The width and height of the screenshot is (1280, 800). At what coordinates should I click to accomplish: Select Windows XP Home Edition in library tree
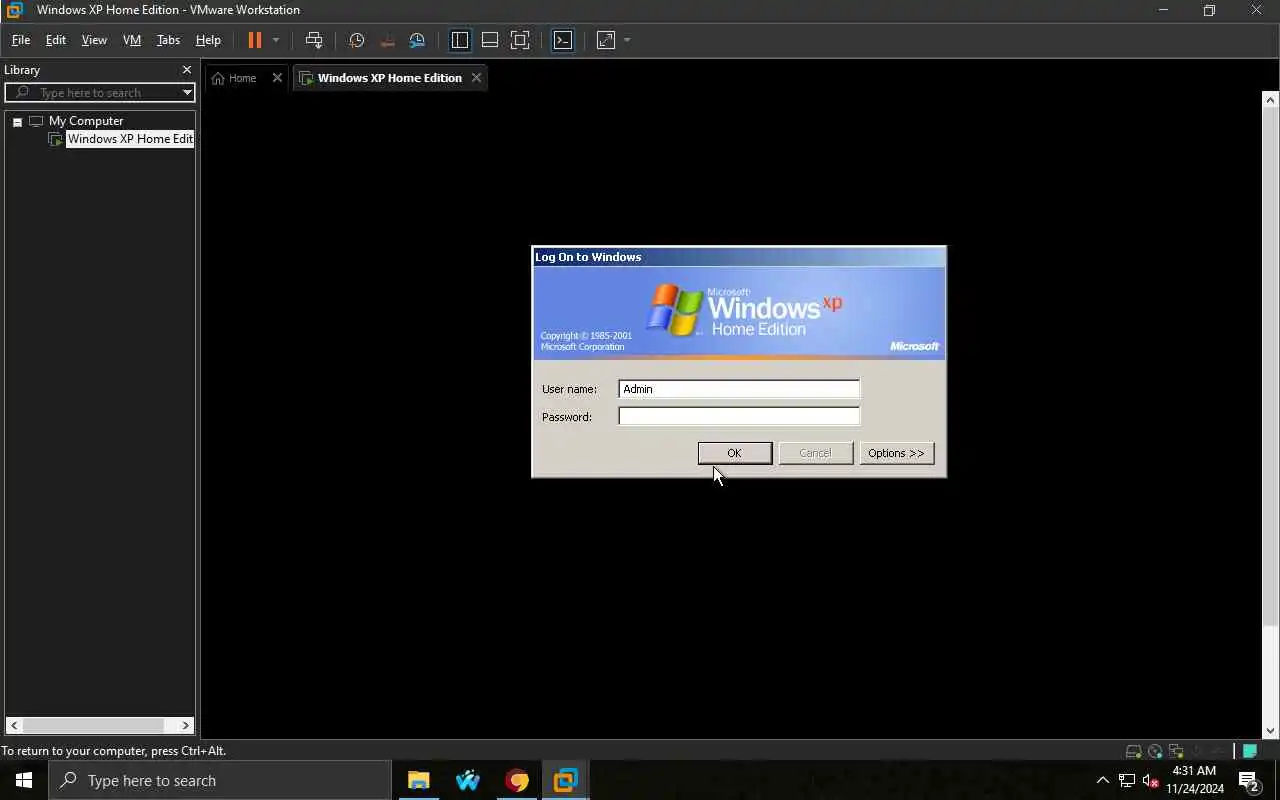click(x=129, y=139)
